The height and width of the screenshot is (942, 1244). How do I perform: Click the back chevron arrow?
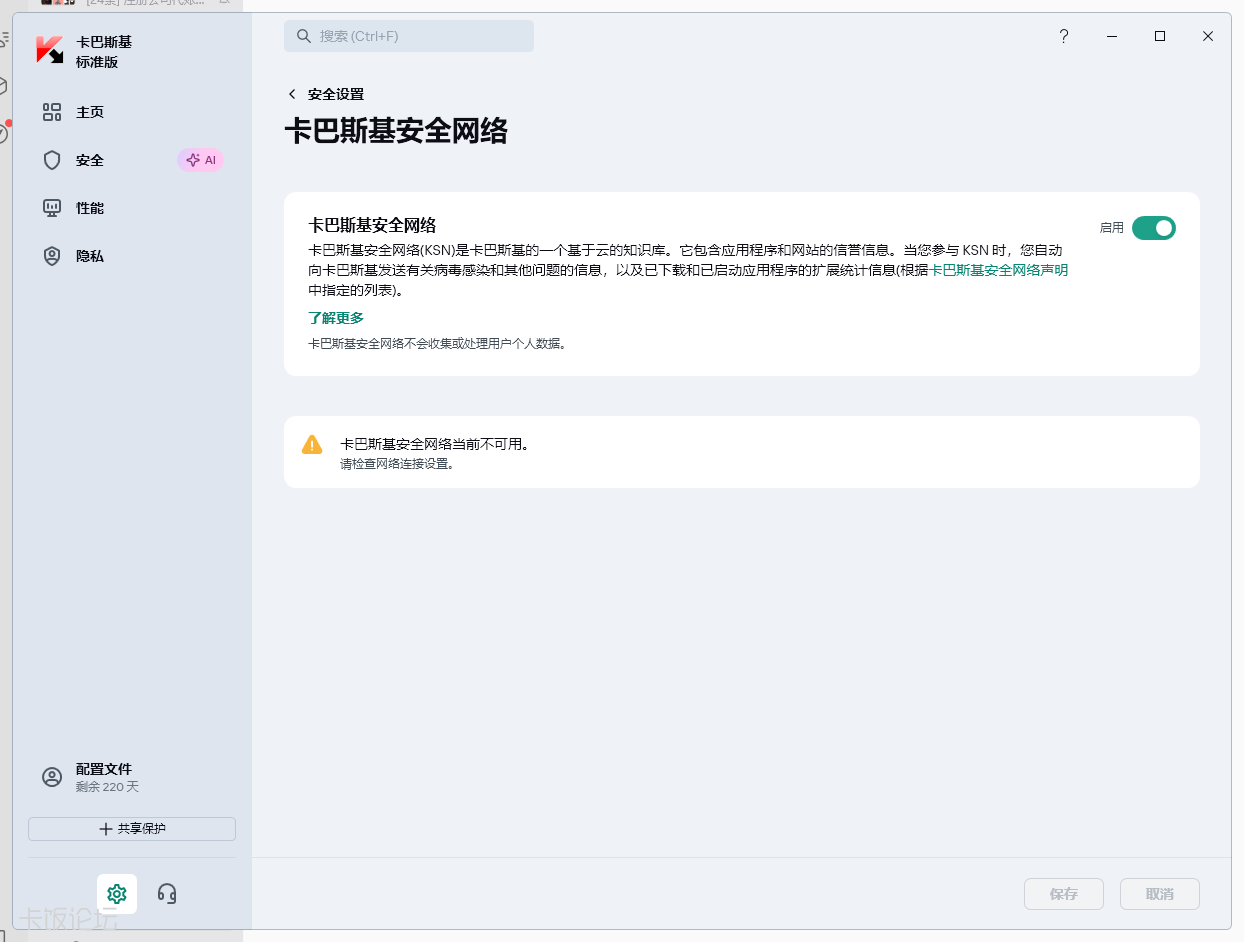coord(292,94)
